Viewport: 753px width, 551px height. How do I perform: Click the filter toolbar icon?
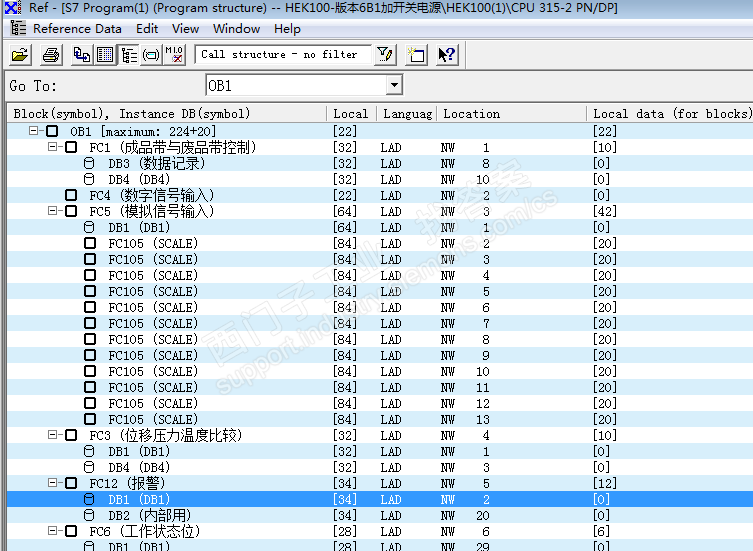[385, 54]
